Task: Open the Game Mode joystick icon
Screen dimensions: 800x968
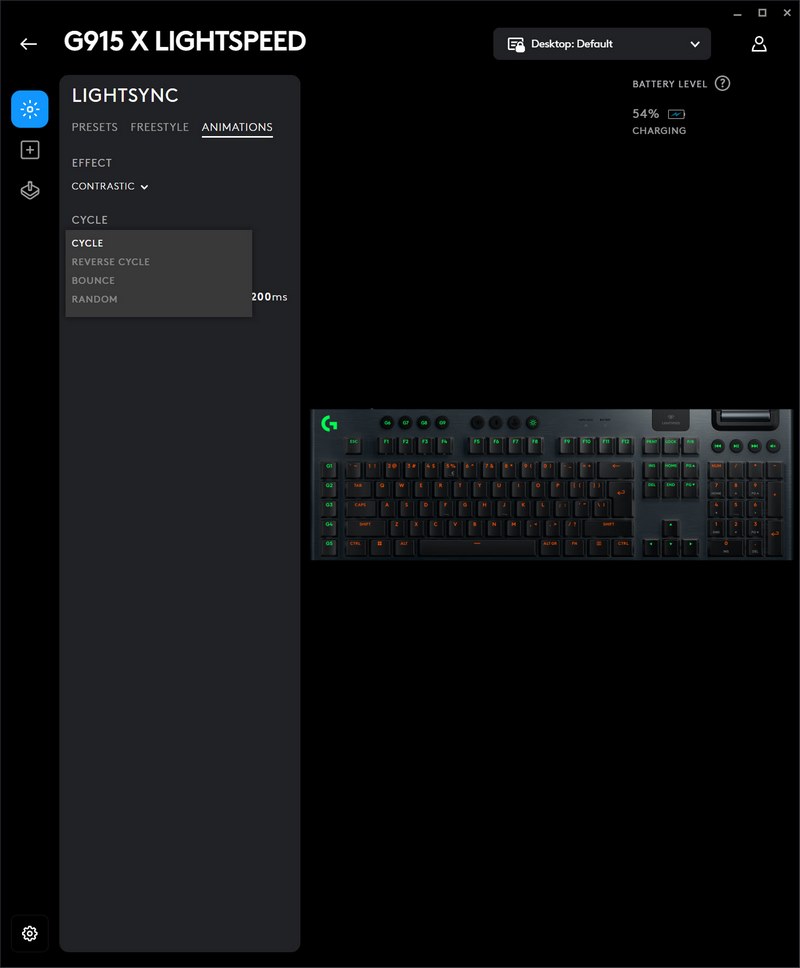Action: click(29, 191)
